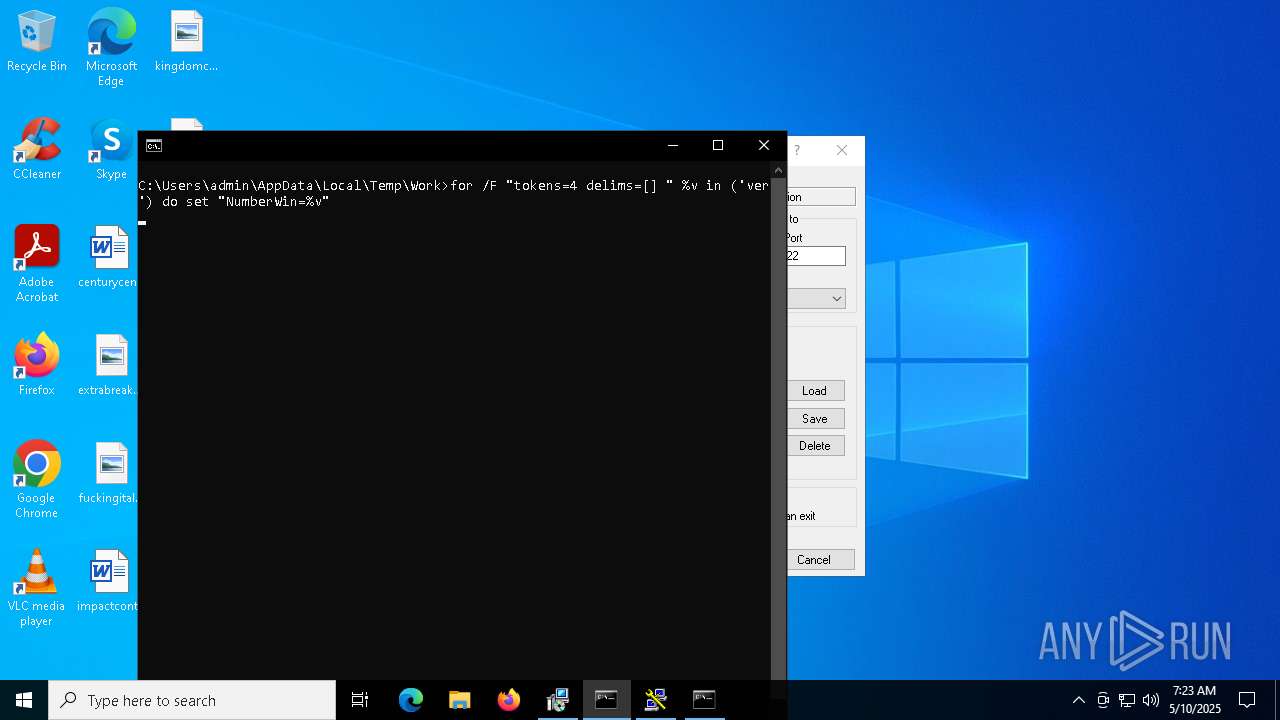Click the Type here to search box
The width and height of the screenshot is (1280, 720).
[x=192, y=700]
